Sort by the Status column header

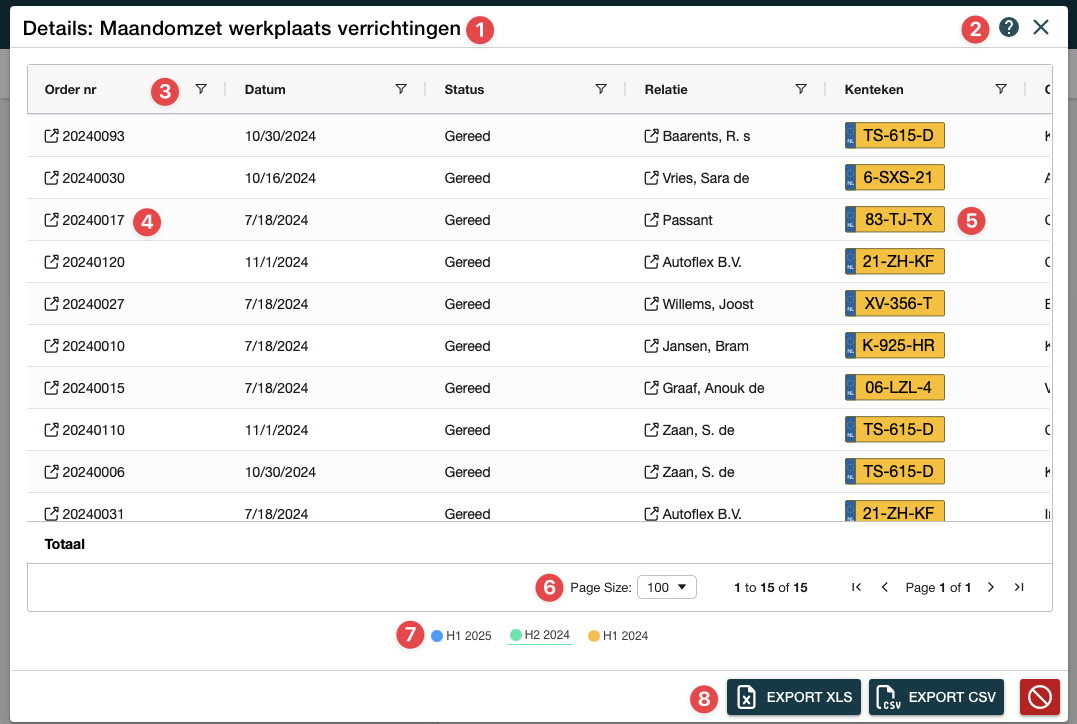[x=464, y=89]
